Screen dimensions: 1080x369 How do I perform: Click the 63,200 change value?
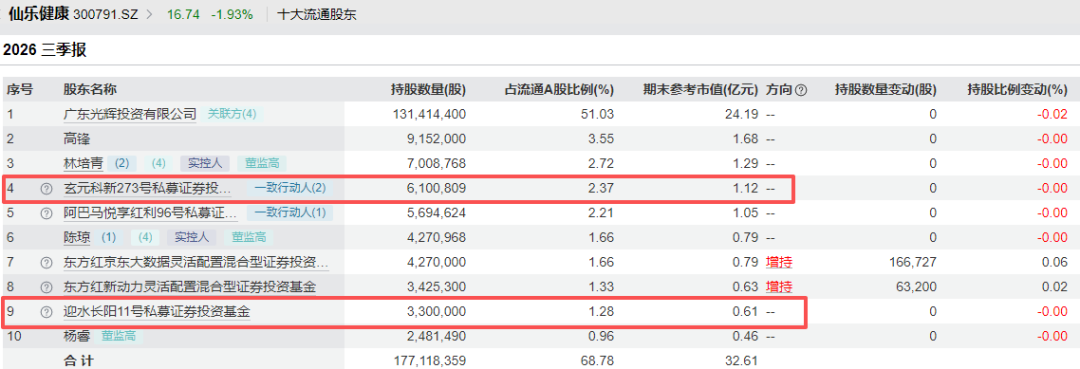(916, 287)
